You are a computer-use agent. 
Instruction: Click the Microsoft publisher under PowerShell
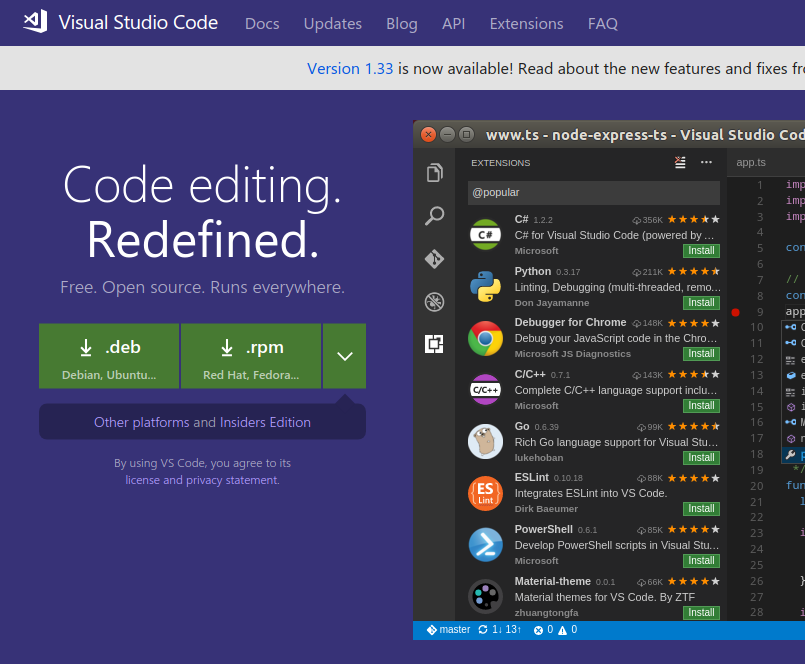pos(536,561)
